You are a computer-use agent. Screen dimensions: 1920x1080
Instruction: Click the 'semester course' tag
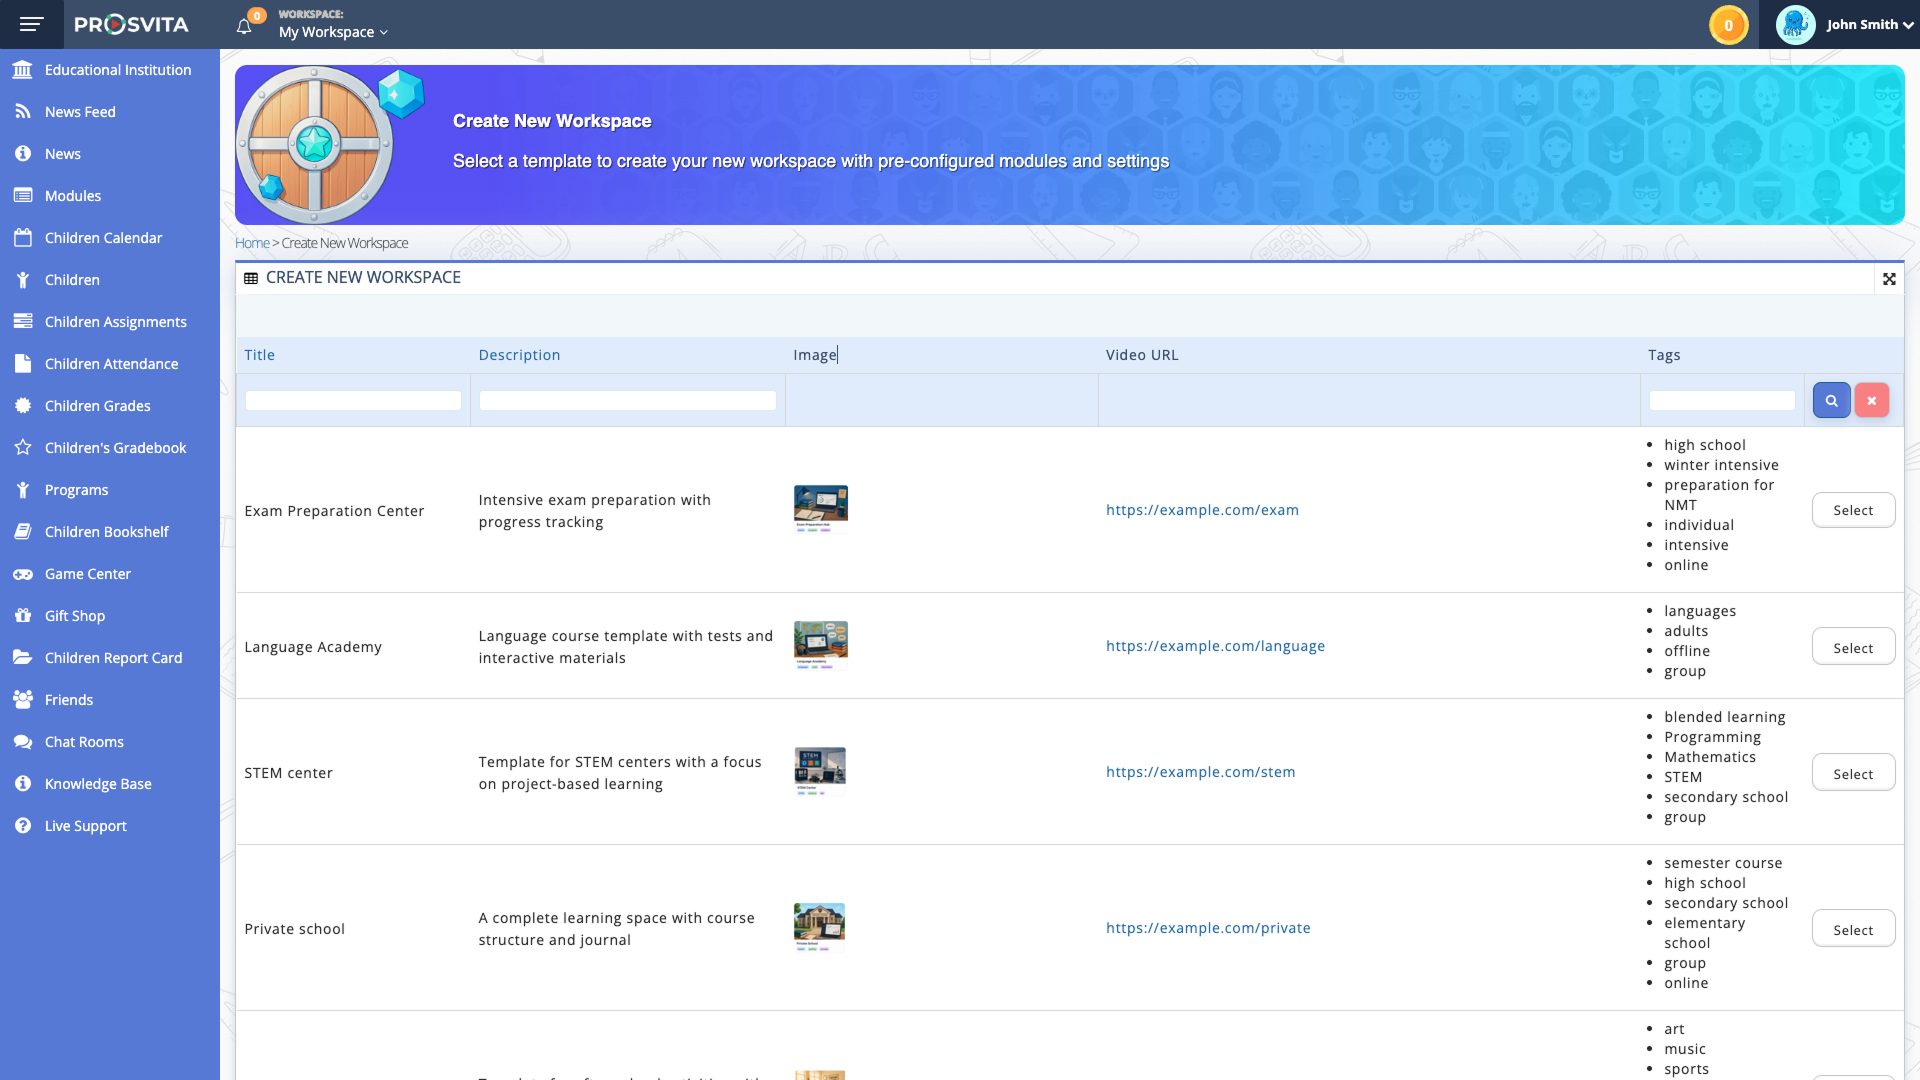click(x=1723, y=863)
